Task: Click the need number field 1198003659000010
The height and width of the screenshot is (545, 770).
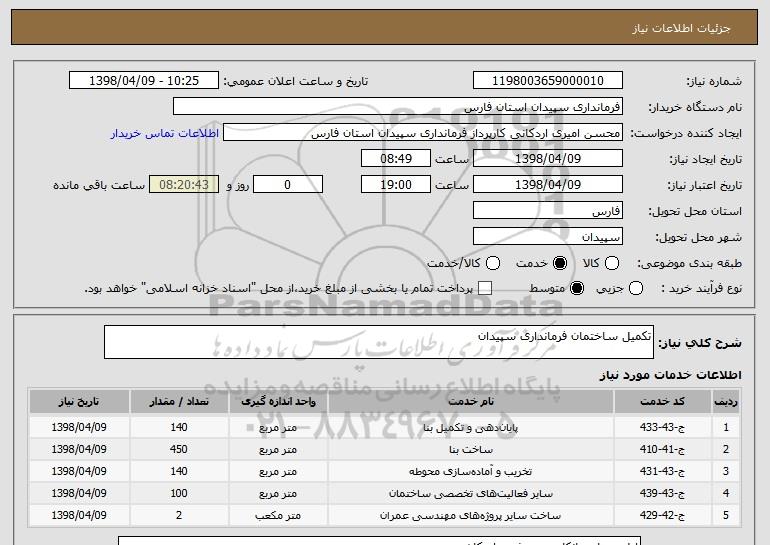Action: click(548, 81)
